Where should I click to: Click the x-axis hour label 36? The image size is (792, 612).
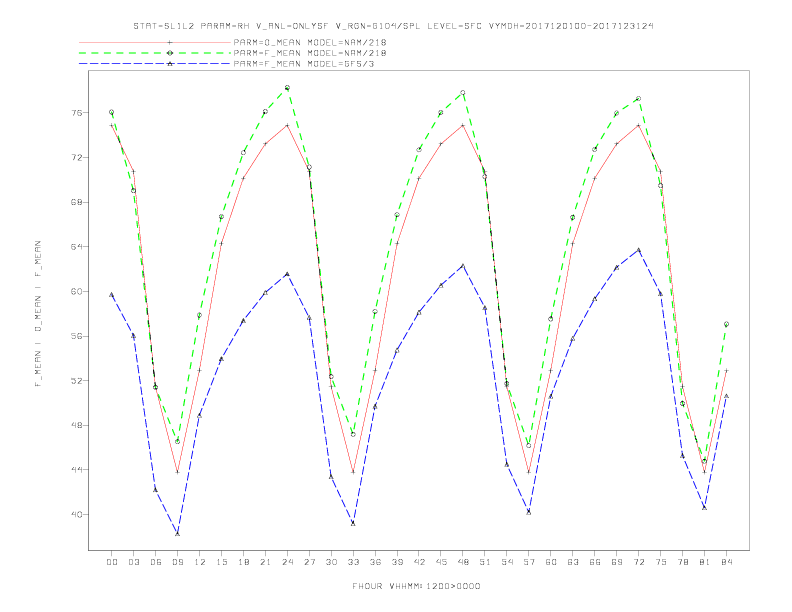tap(375, 562)
